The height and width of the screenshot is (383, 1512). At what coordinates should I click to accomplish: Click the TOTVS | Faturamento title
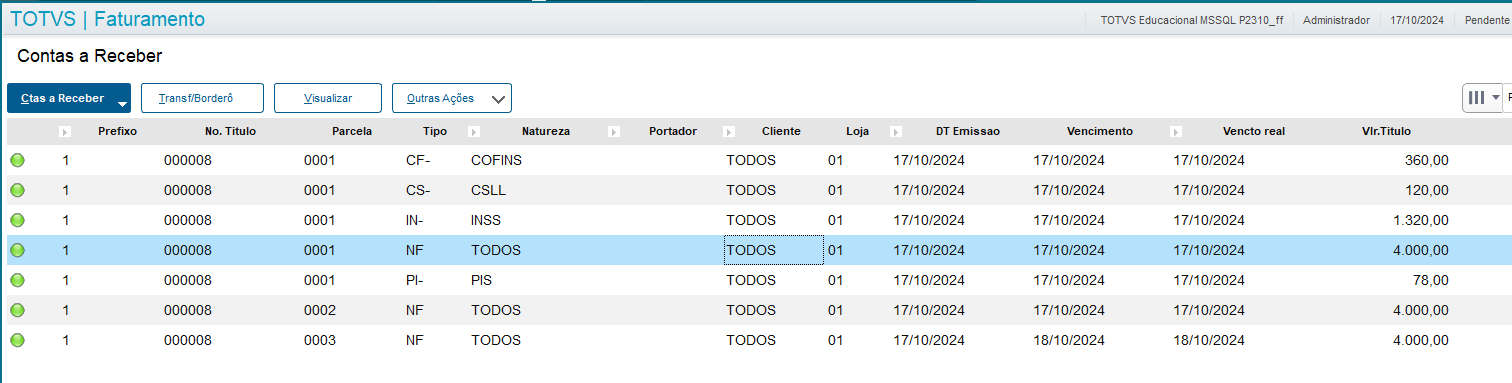pyautogui.click(x=107, y=19)
